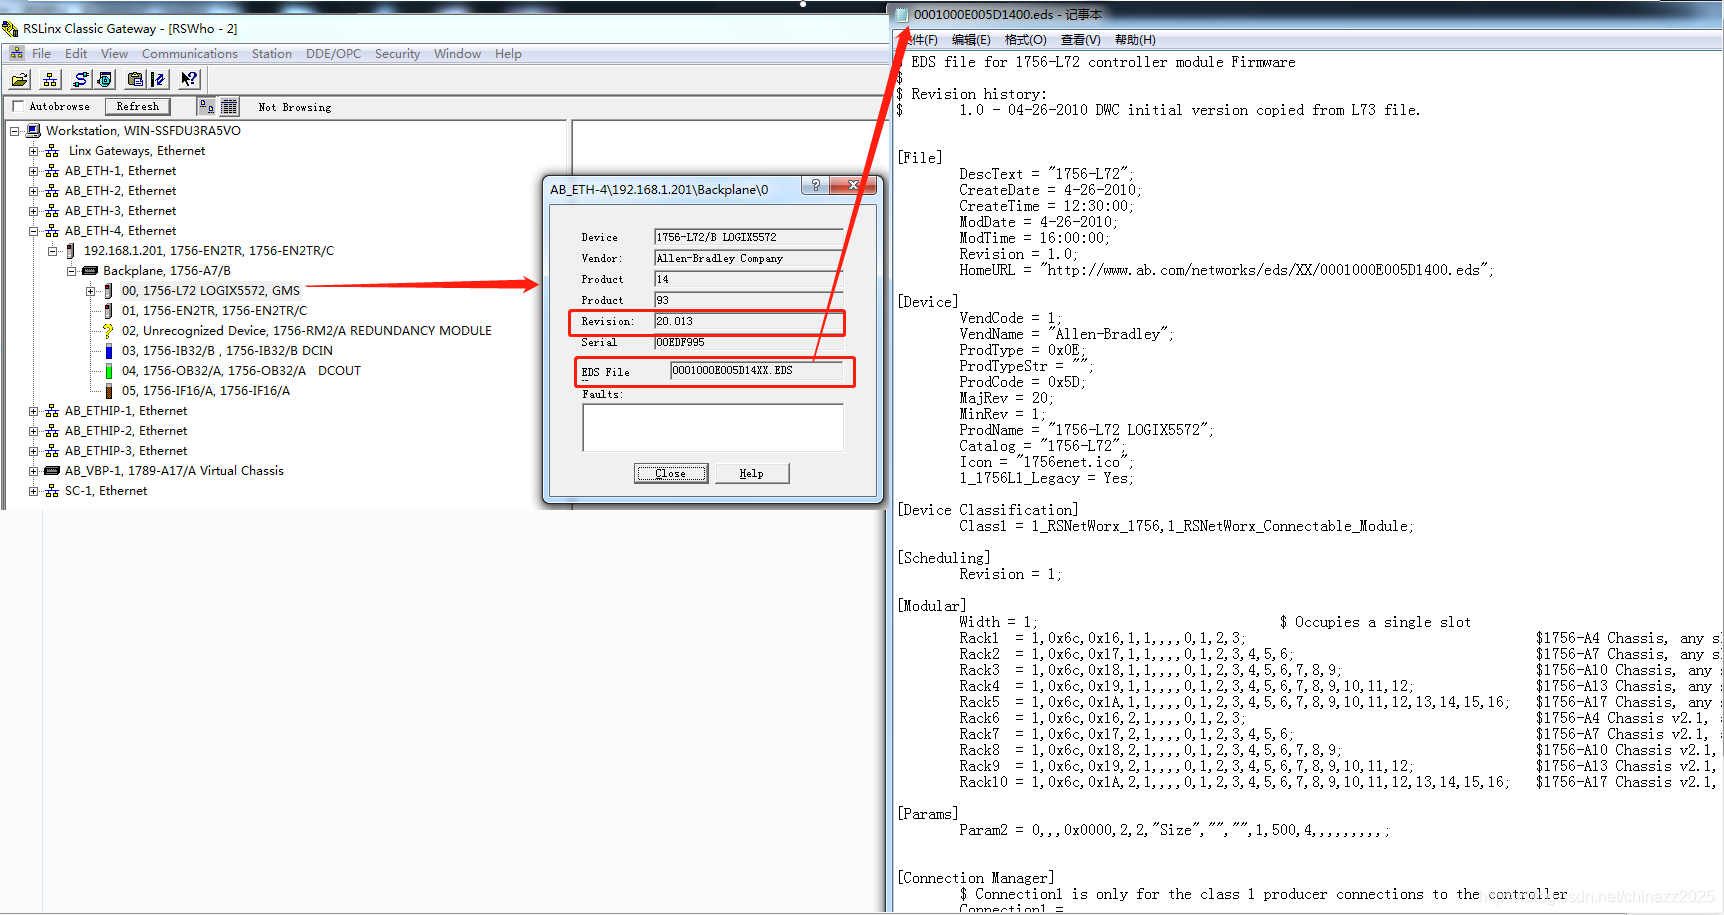
Task: Open Driver Diagnostics toolbar icon
Action: [x=104, y=79]
